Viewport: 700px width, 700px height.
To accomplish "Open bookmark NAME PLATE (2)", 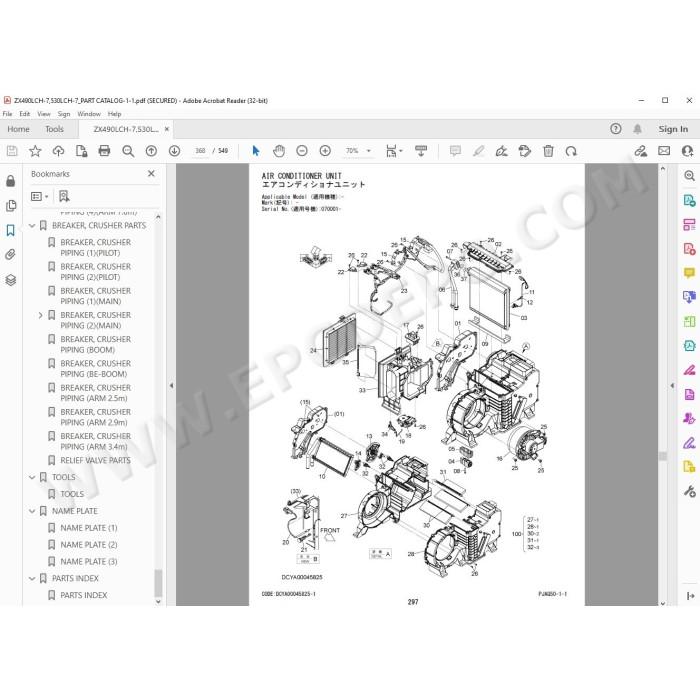I will (x=88, y=545).
